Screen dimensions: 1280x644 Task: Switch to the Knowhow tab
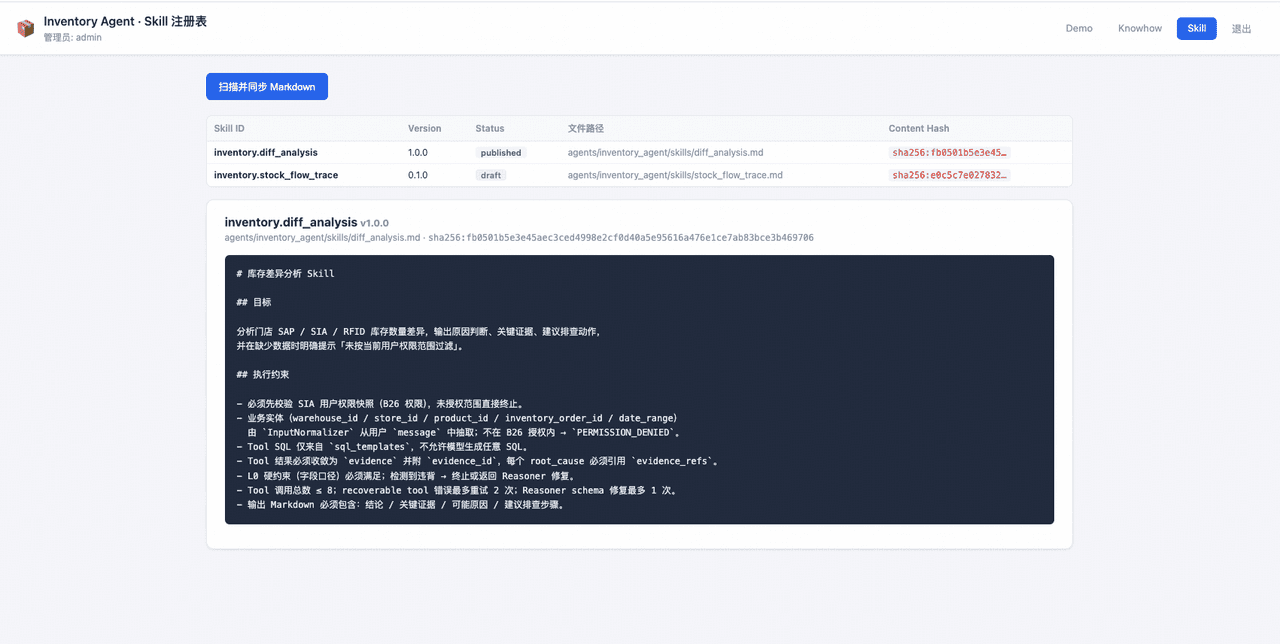(x=1140, y=28)
